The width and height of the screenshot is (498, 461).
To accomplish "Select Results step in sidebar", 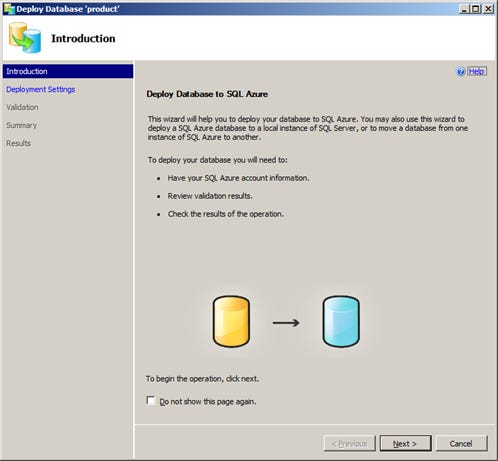I will 19,143.
